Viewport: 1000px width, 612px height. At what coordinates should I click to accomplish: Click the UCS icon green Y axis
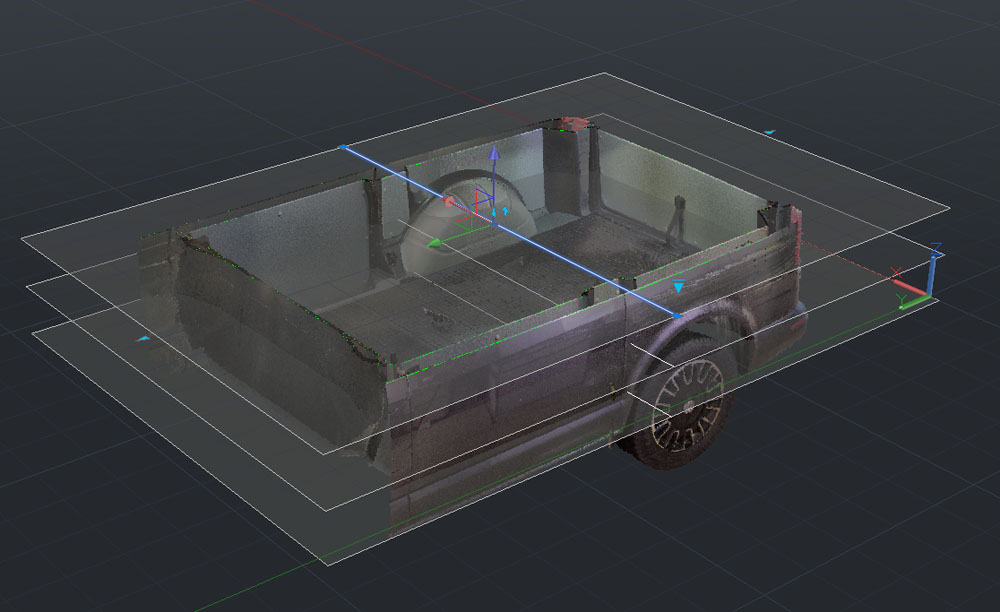915,303
